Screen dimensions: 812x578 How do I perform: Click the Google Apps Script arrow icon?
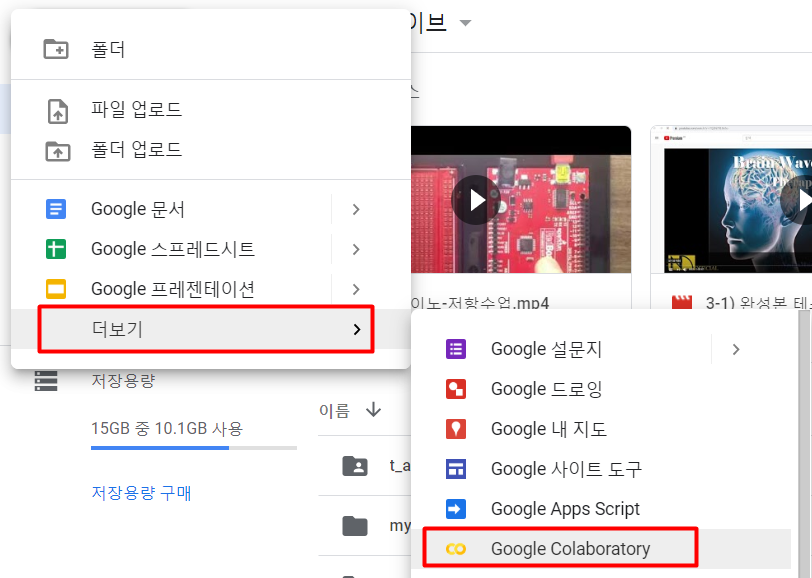pos(456,509)
